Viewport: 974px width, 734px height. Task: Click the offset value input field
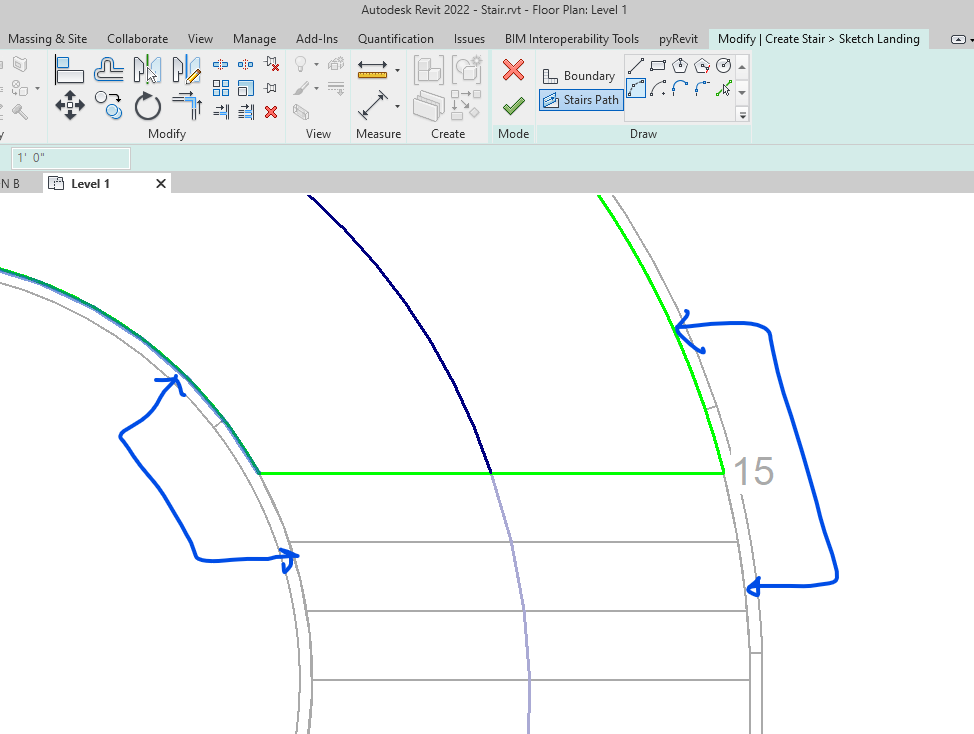(x=70, y=157)
